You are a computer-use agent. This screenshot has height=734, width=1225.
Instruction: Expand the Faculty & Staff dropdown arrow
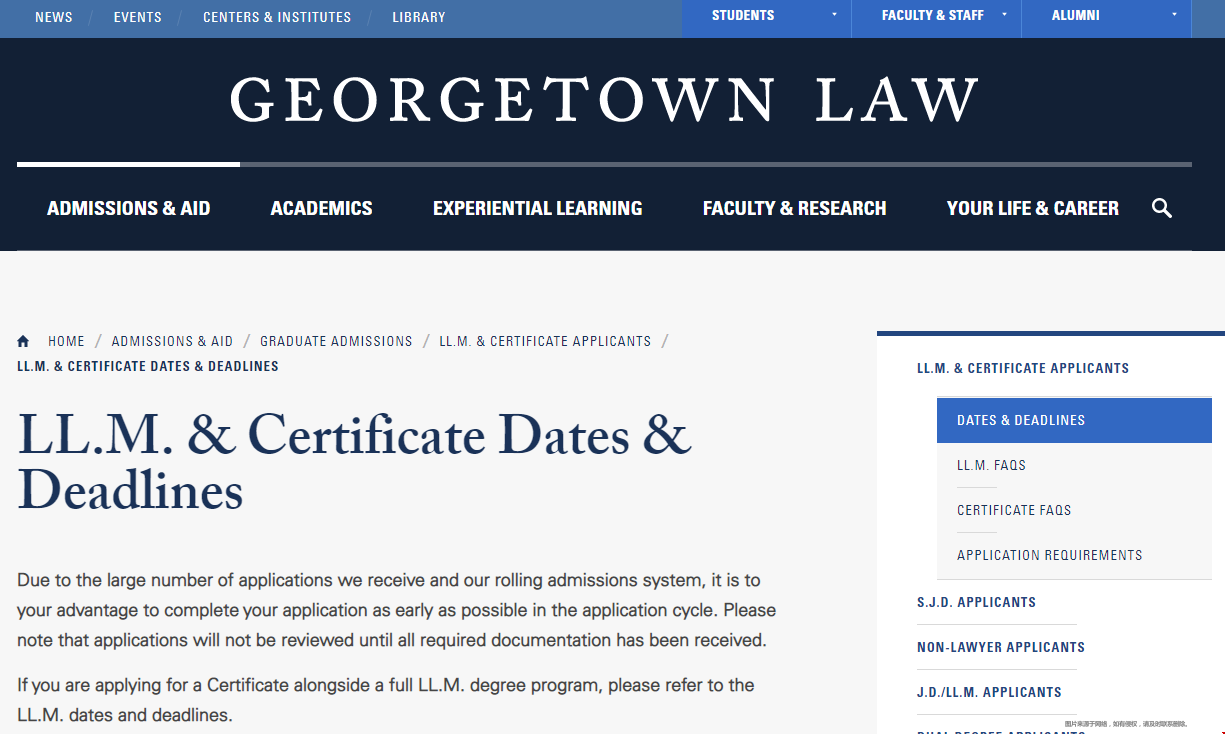[1004, 15]
